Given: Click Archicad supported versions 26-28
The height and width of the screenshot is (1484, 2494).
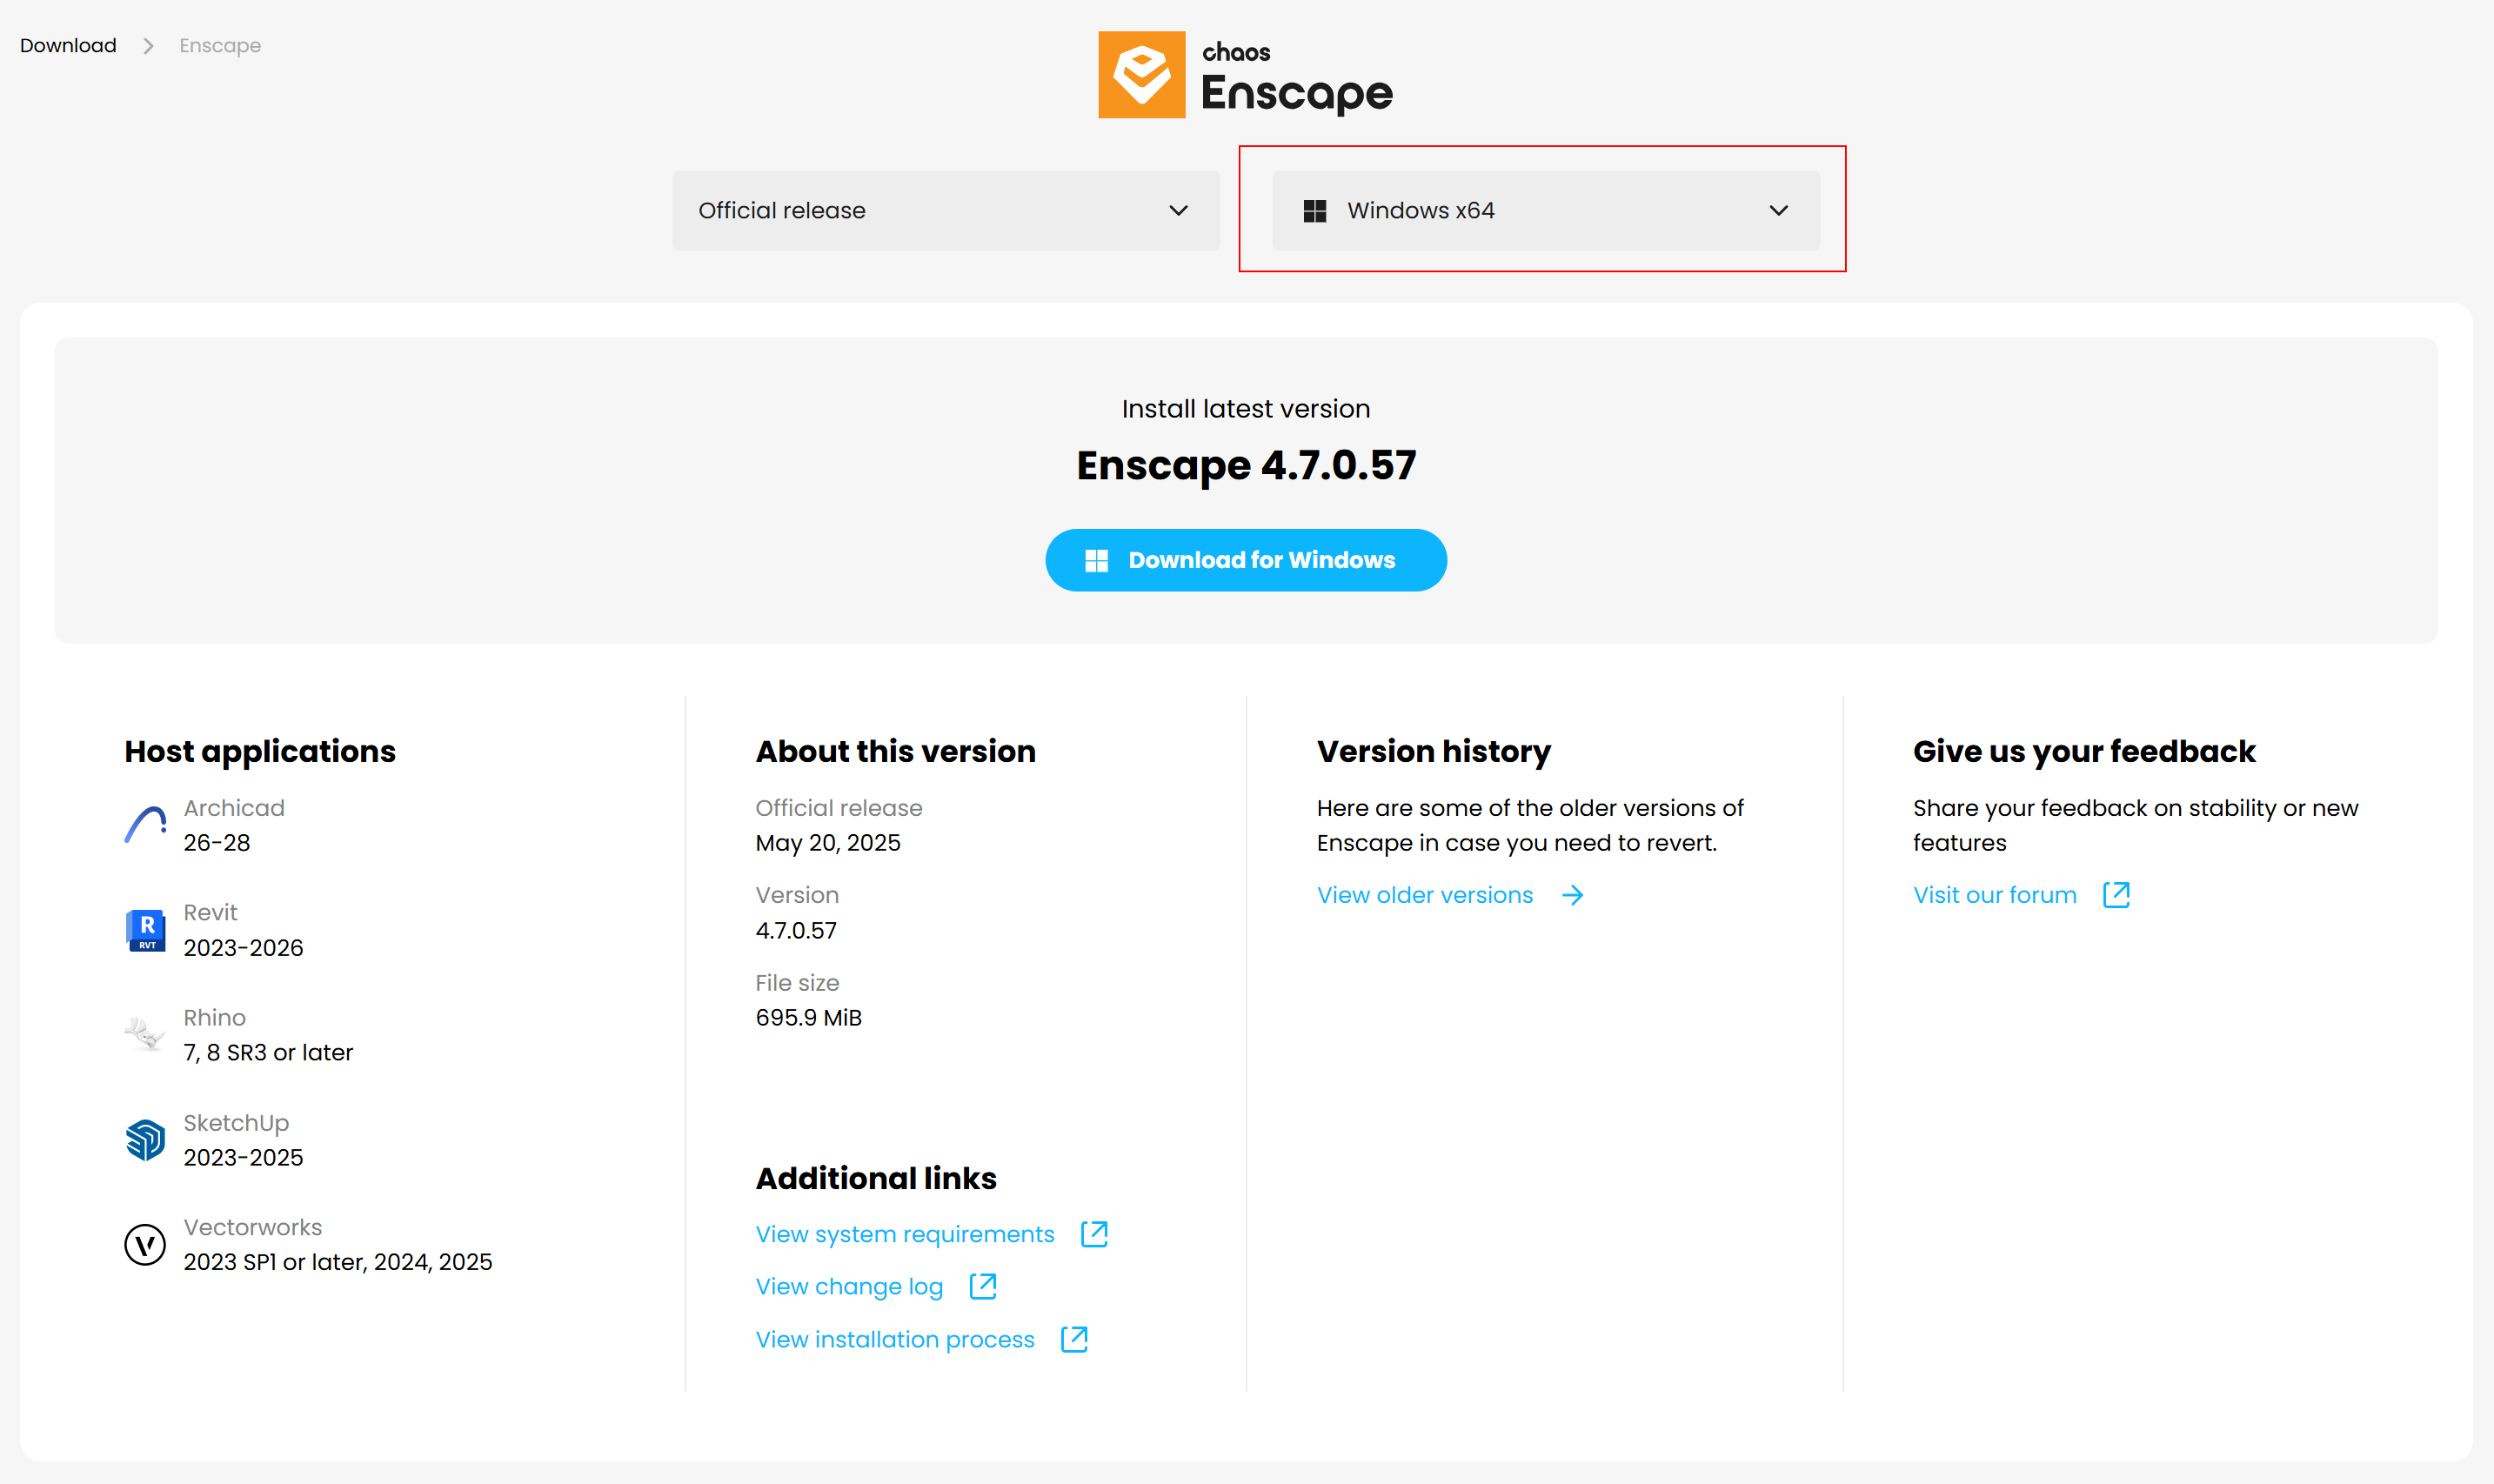Looking at the screenshot, I should (x=217, y=843).
